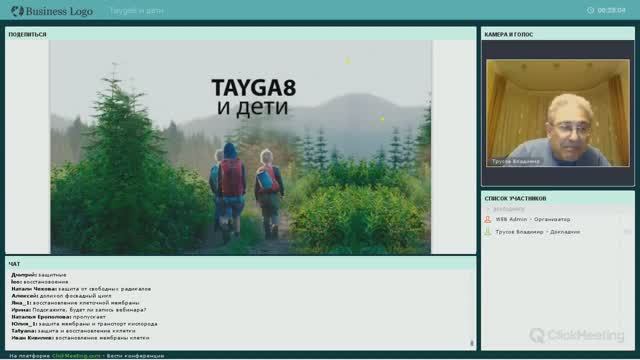Image resolution: width=640 pixels, height=360 pixels.
Task: Click leo's chat message 'восстановления'
Action: (40, 282)
